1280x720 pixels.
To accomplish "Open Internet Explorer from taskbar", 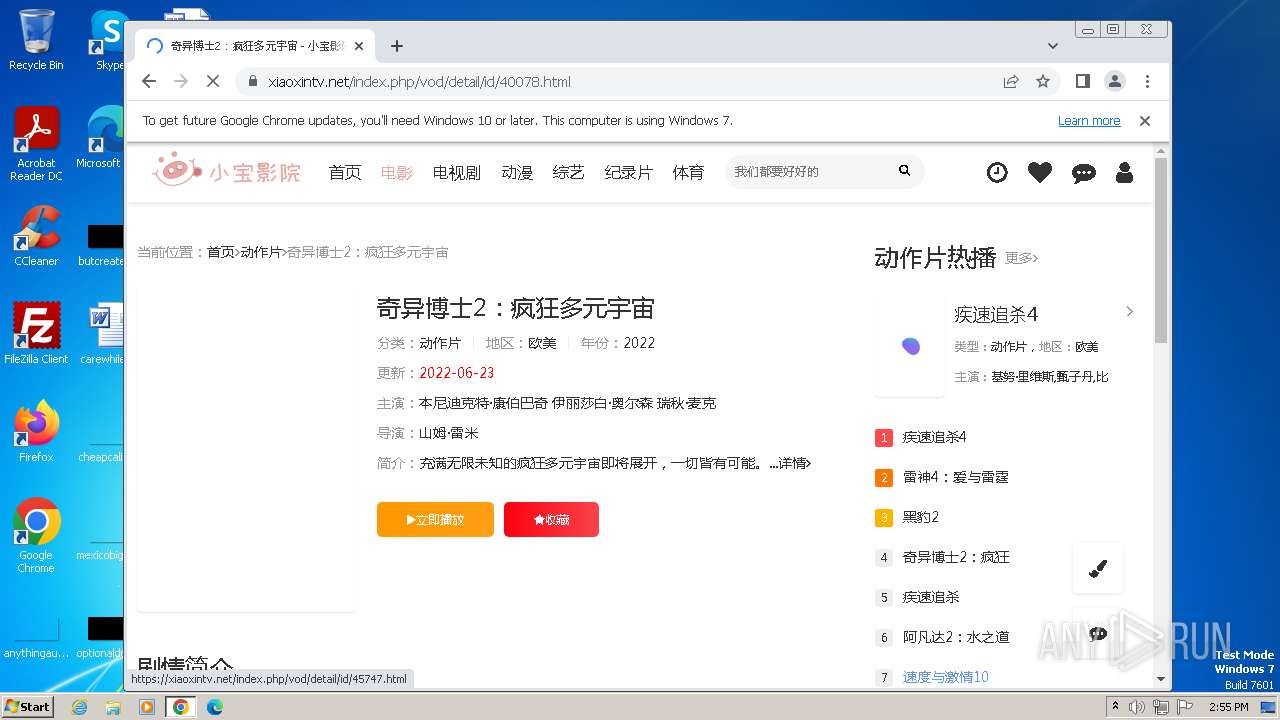I will click(80, 707).
